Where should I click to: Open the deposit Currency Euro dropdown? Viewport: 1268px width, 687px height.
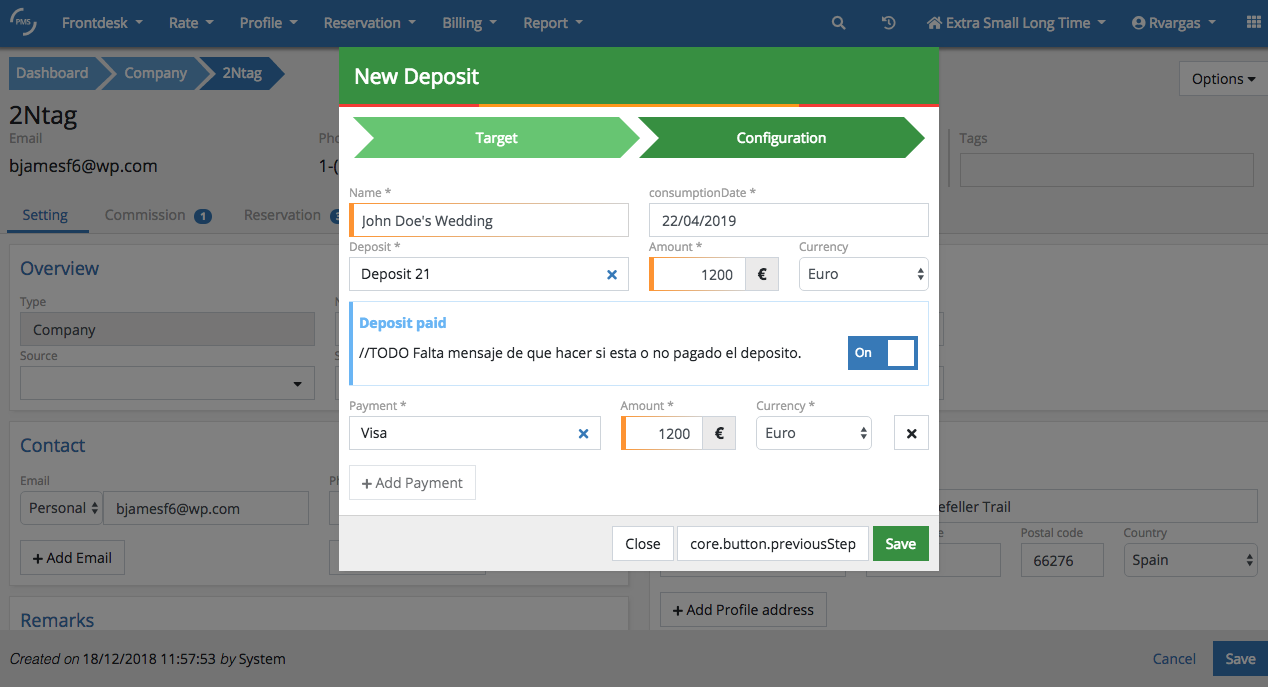[x=863, y=274]
